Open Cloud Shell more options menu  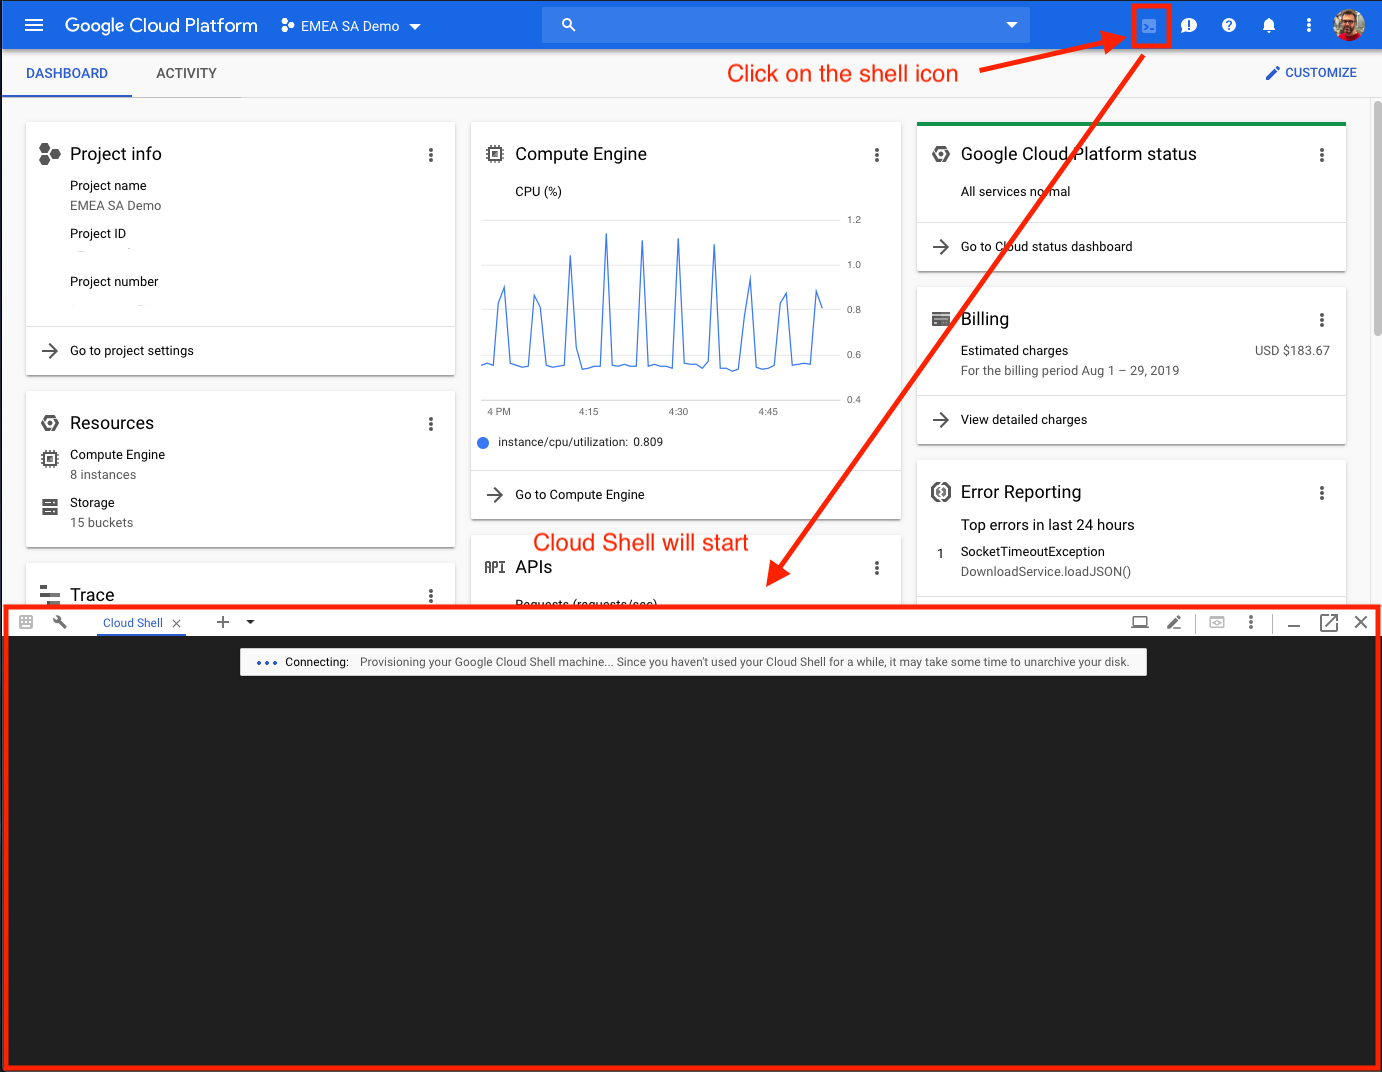(1251, 622)
